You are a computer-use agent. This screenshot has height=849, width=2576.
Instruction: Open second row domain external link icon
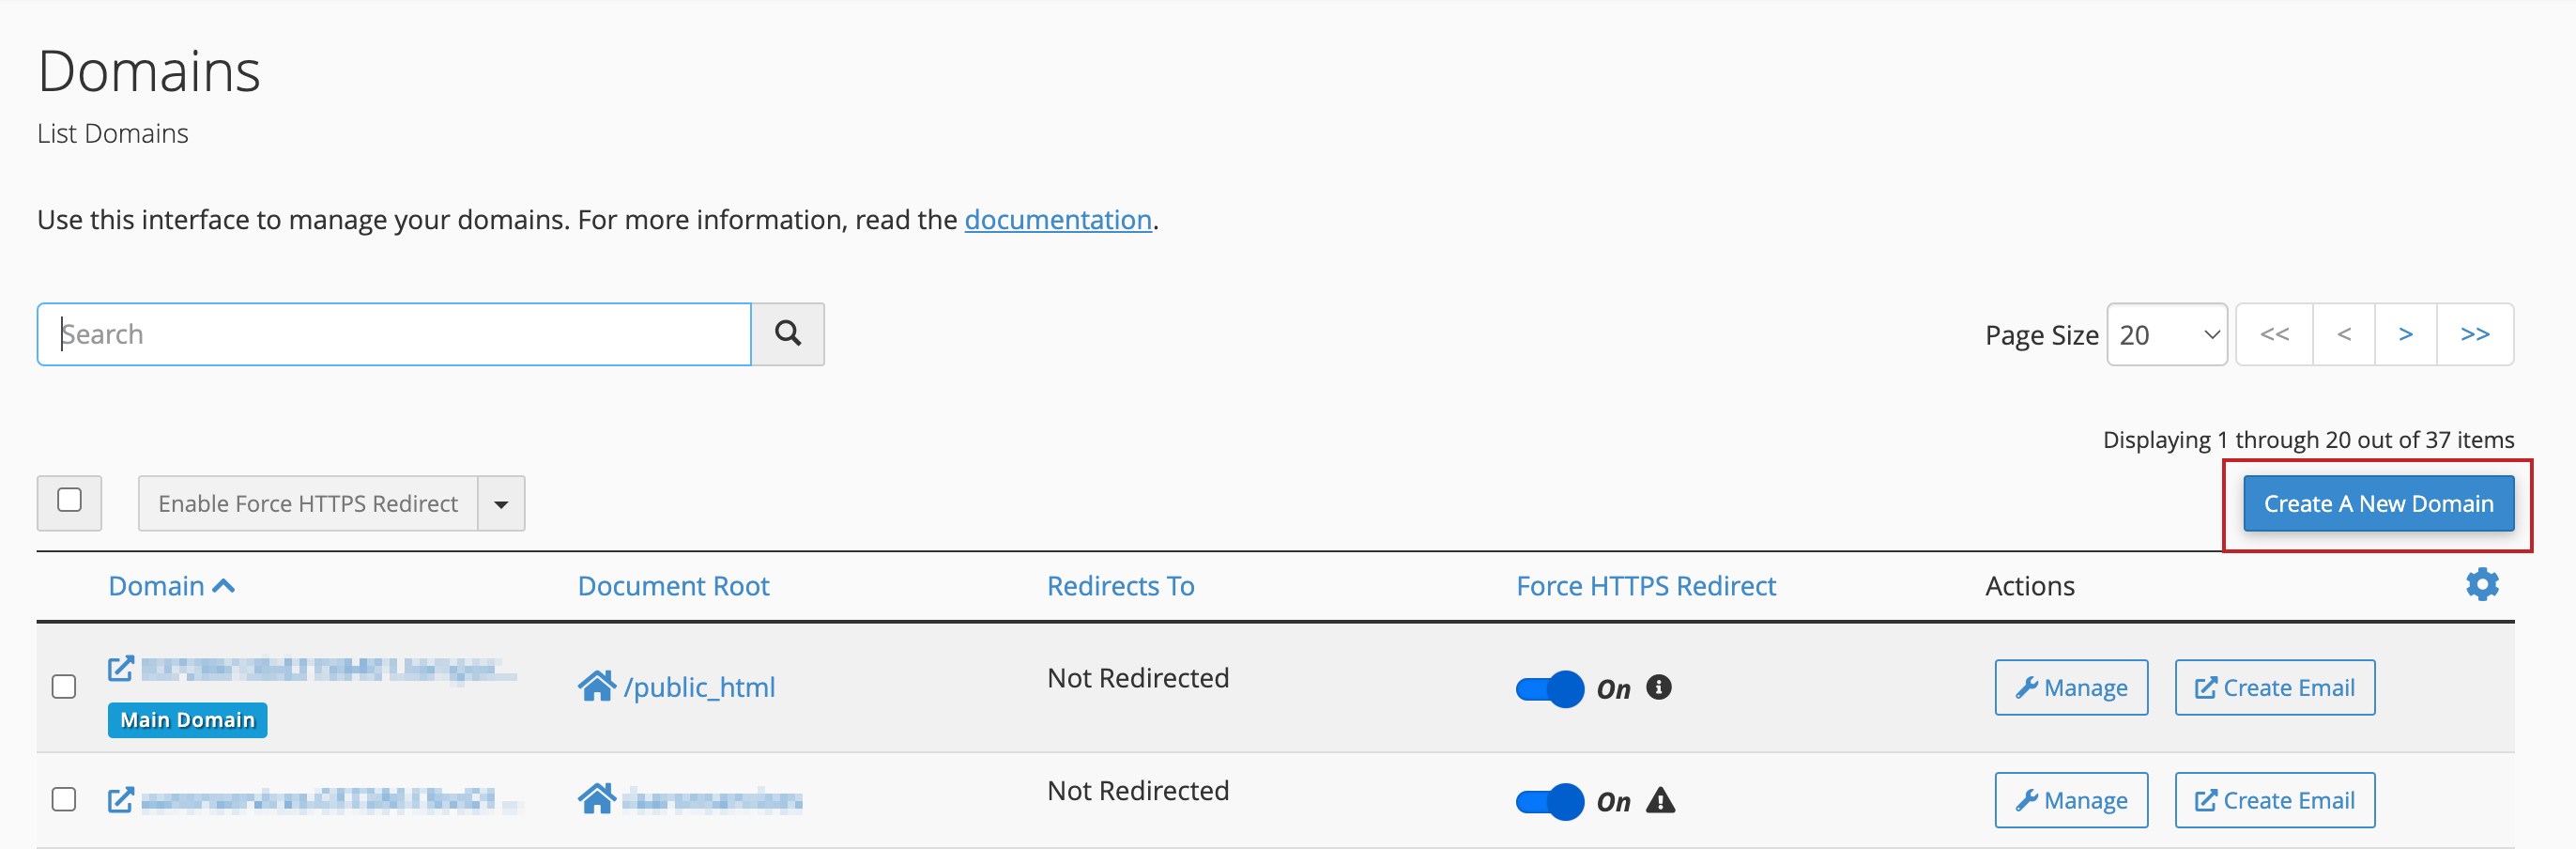click(x=121, y=800)
